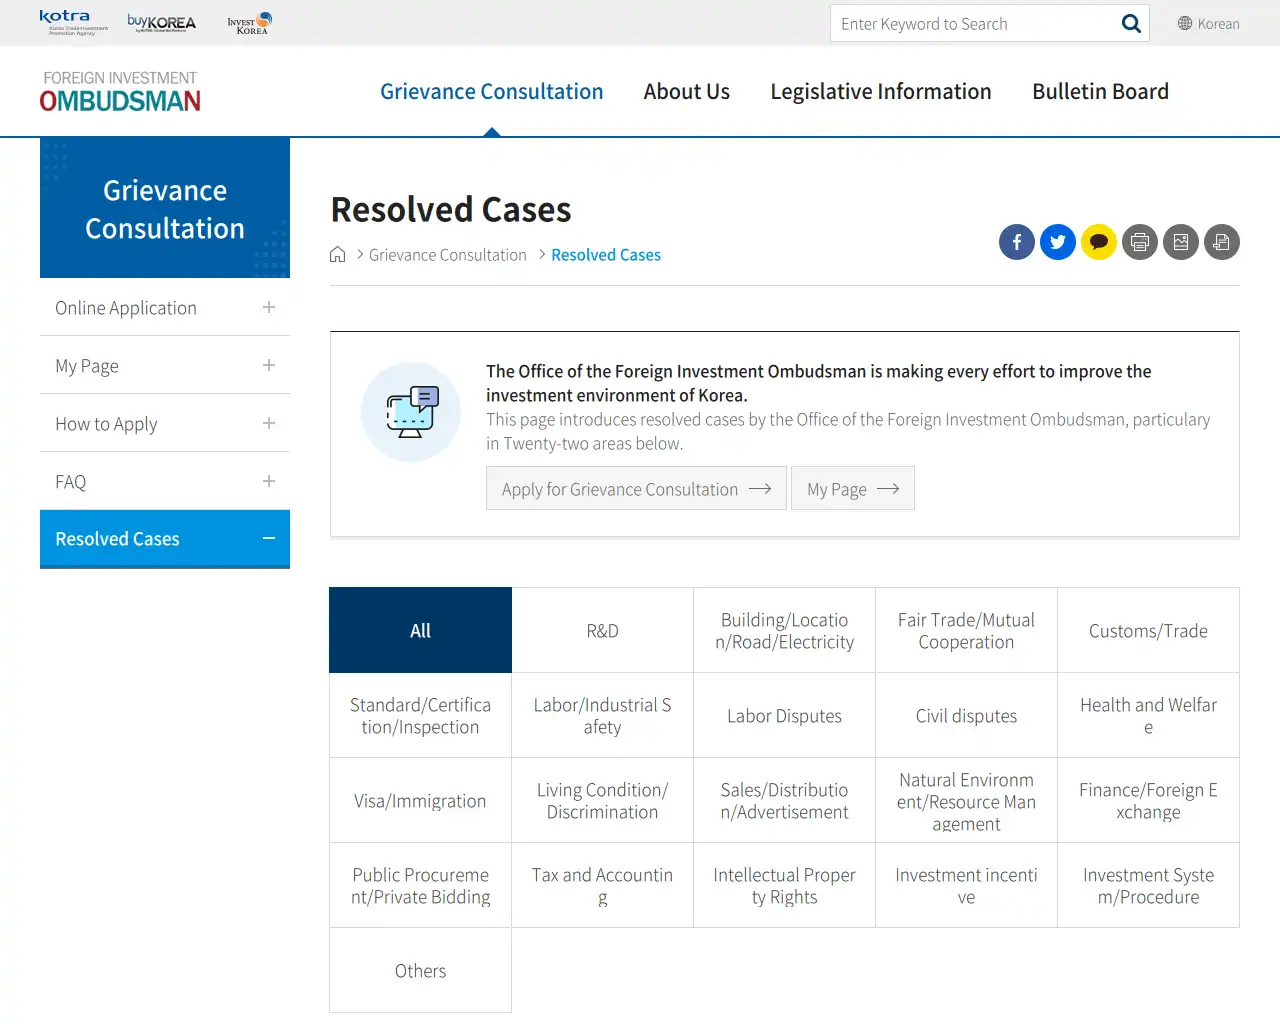
Task: Click the save-as-image icon
Action: pos(1180,242)
